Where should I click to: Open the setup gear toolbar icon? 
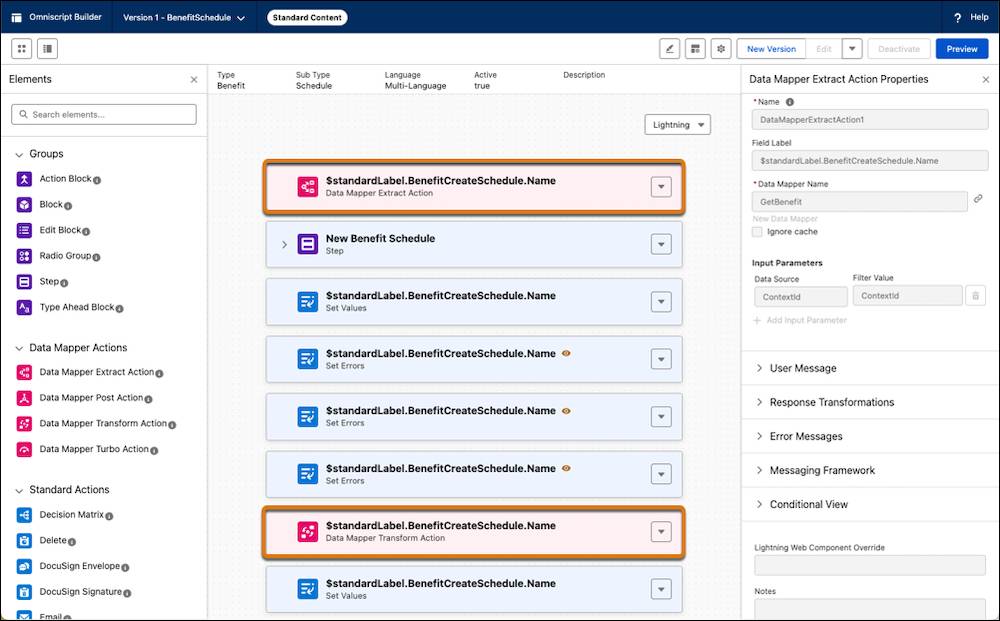pos(721,48)
